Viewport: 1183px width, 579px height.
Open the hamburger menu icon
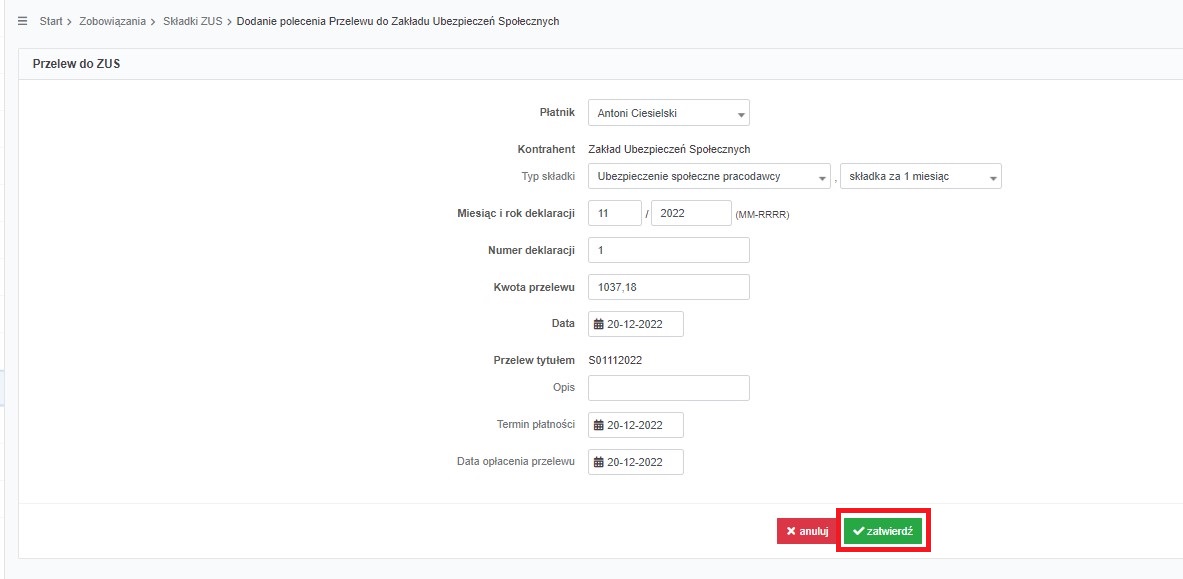(x=22, y=21)
